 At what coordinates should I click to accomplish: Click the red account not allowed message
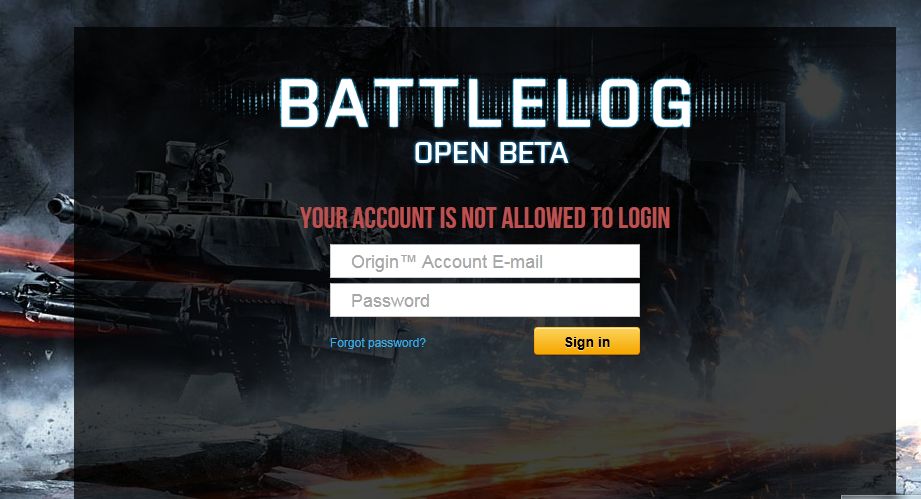point(485,218)
